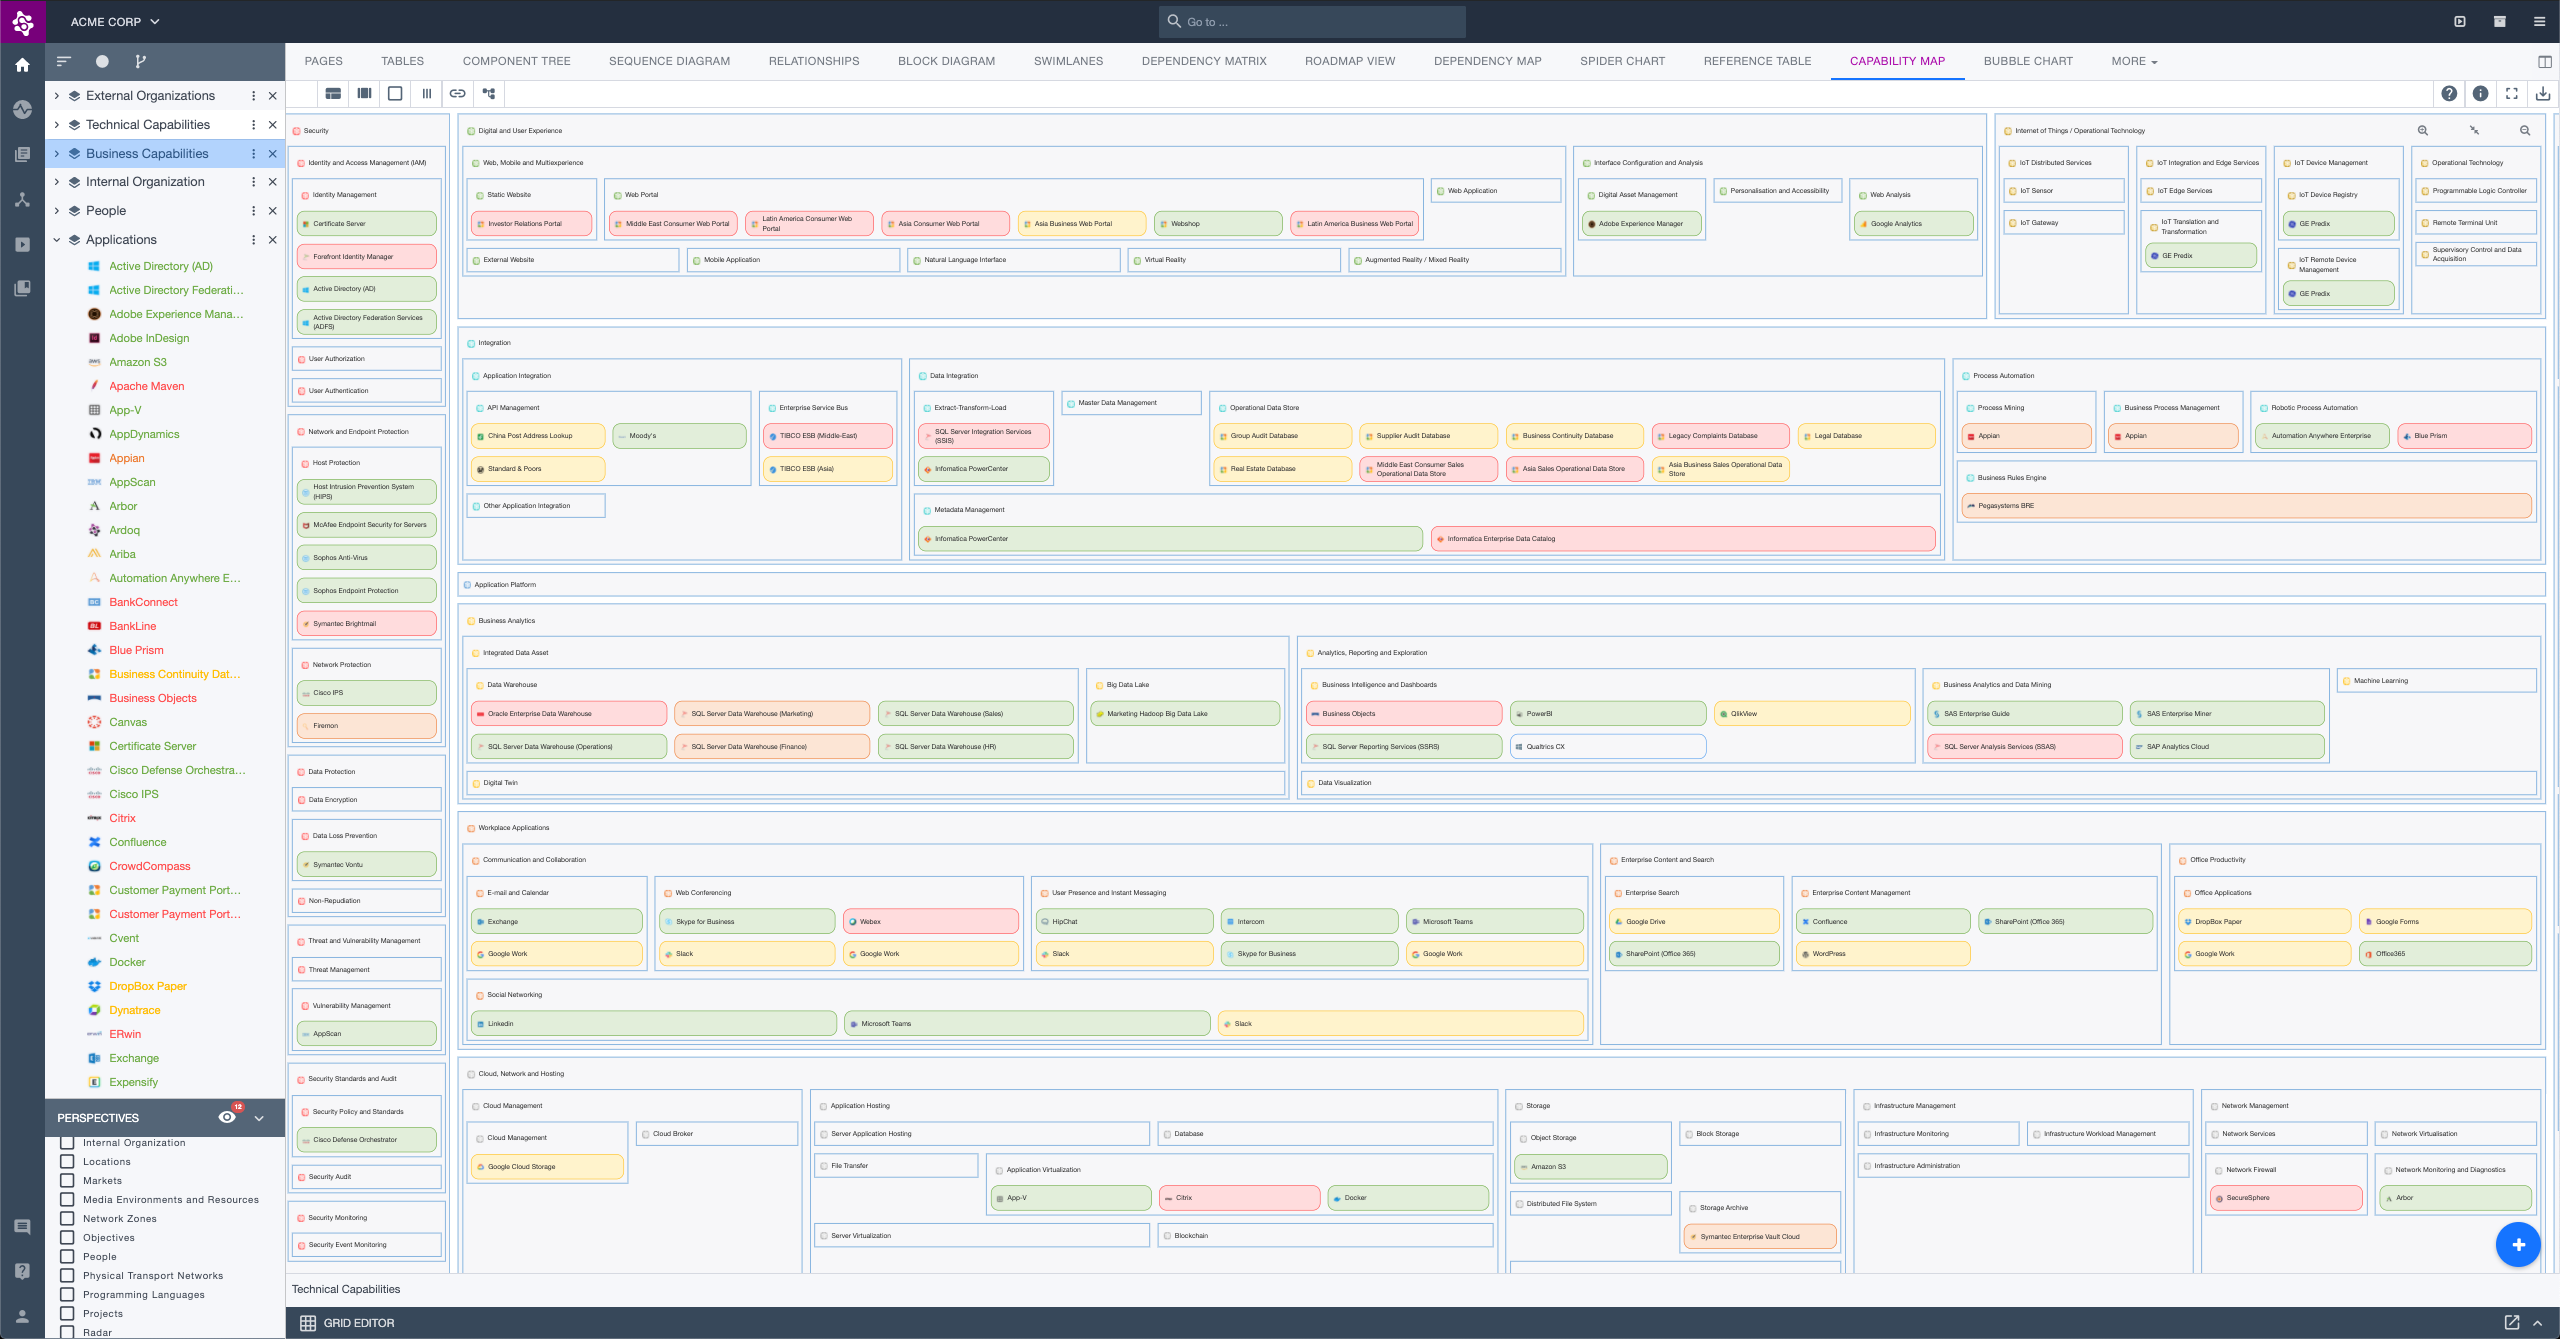Click the blue plus floating button
The width and height of the screenshot is (2560, 1339).
click(x=2517, y=1244)
